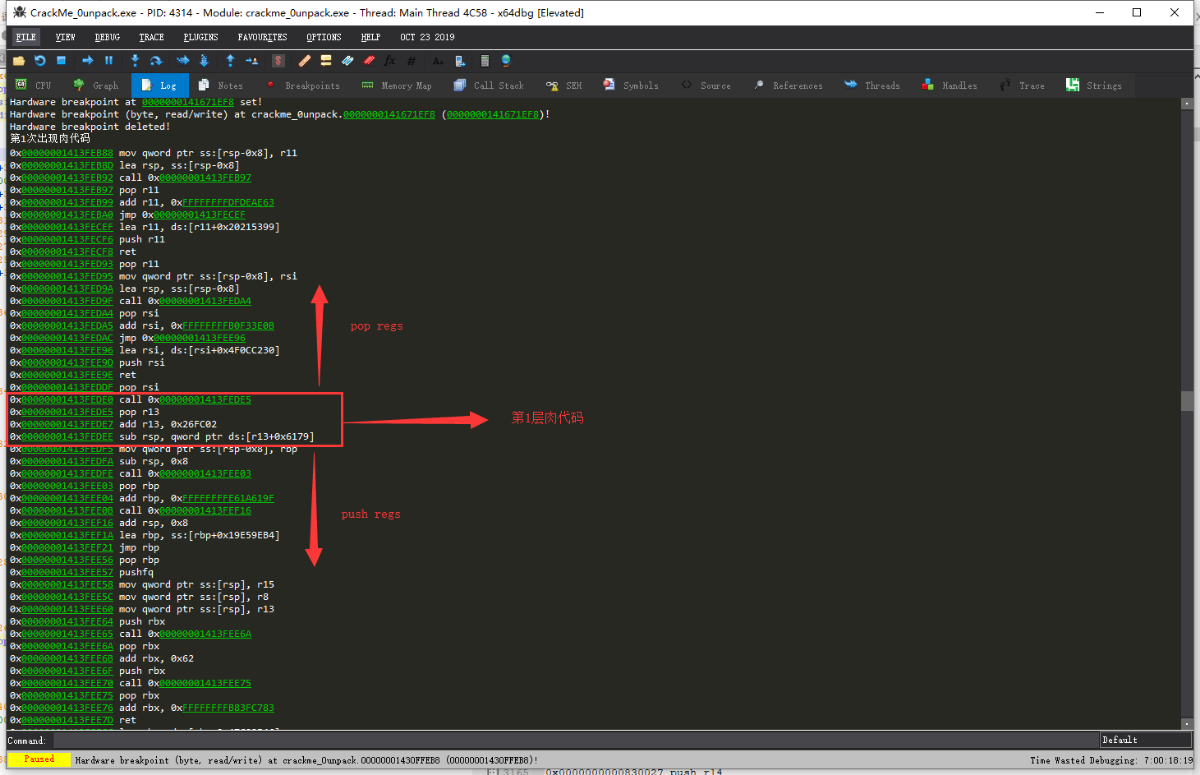1200x775 pixels.
Task: Click the yellow Paused status label
Action: point(39,760)
